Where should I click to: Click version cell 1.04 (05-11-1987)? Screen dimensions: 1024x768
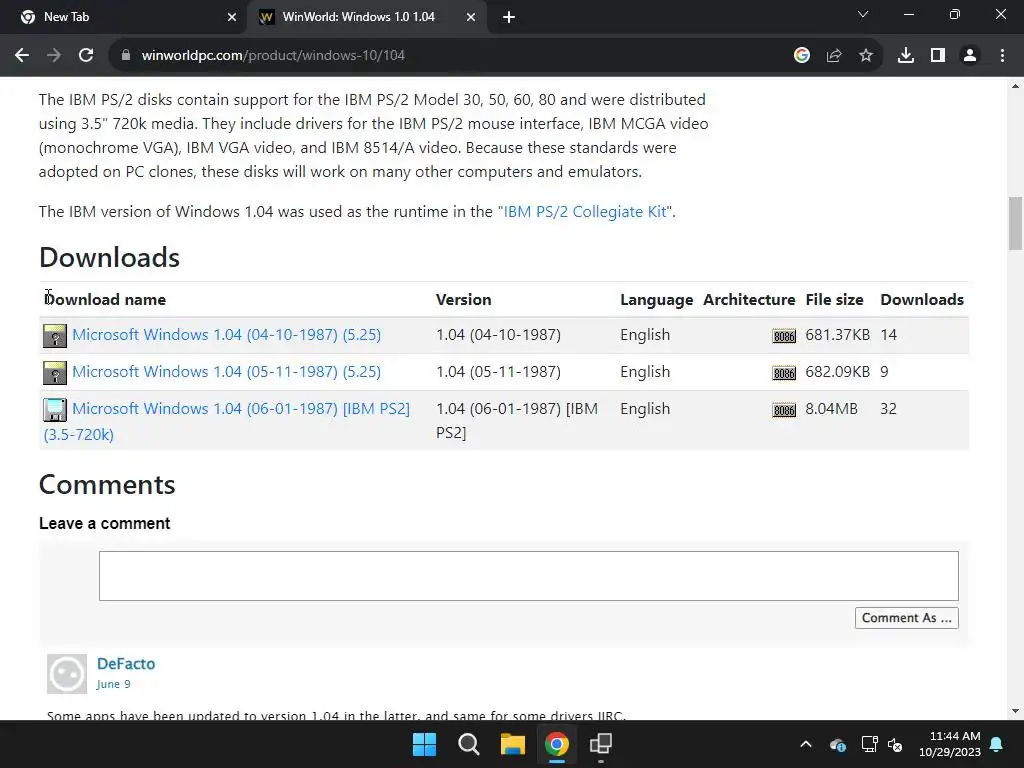coord(498,372)
